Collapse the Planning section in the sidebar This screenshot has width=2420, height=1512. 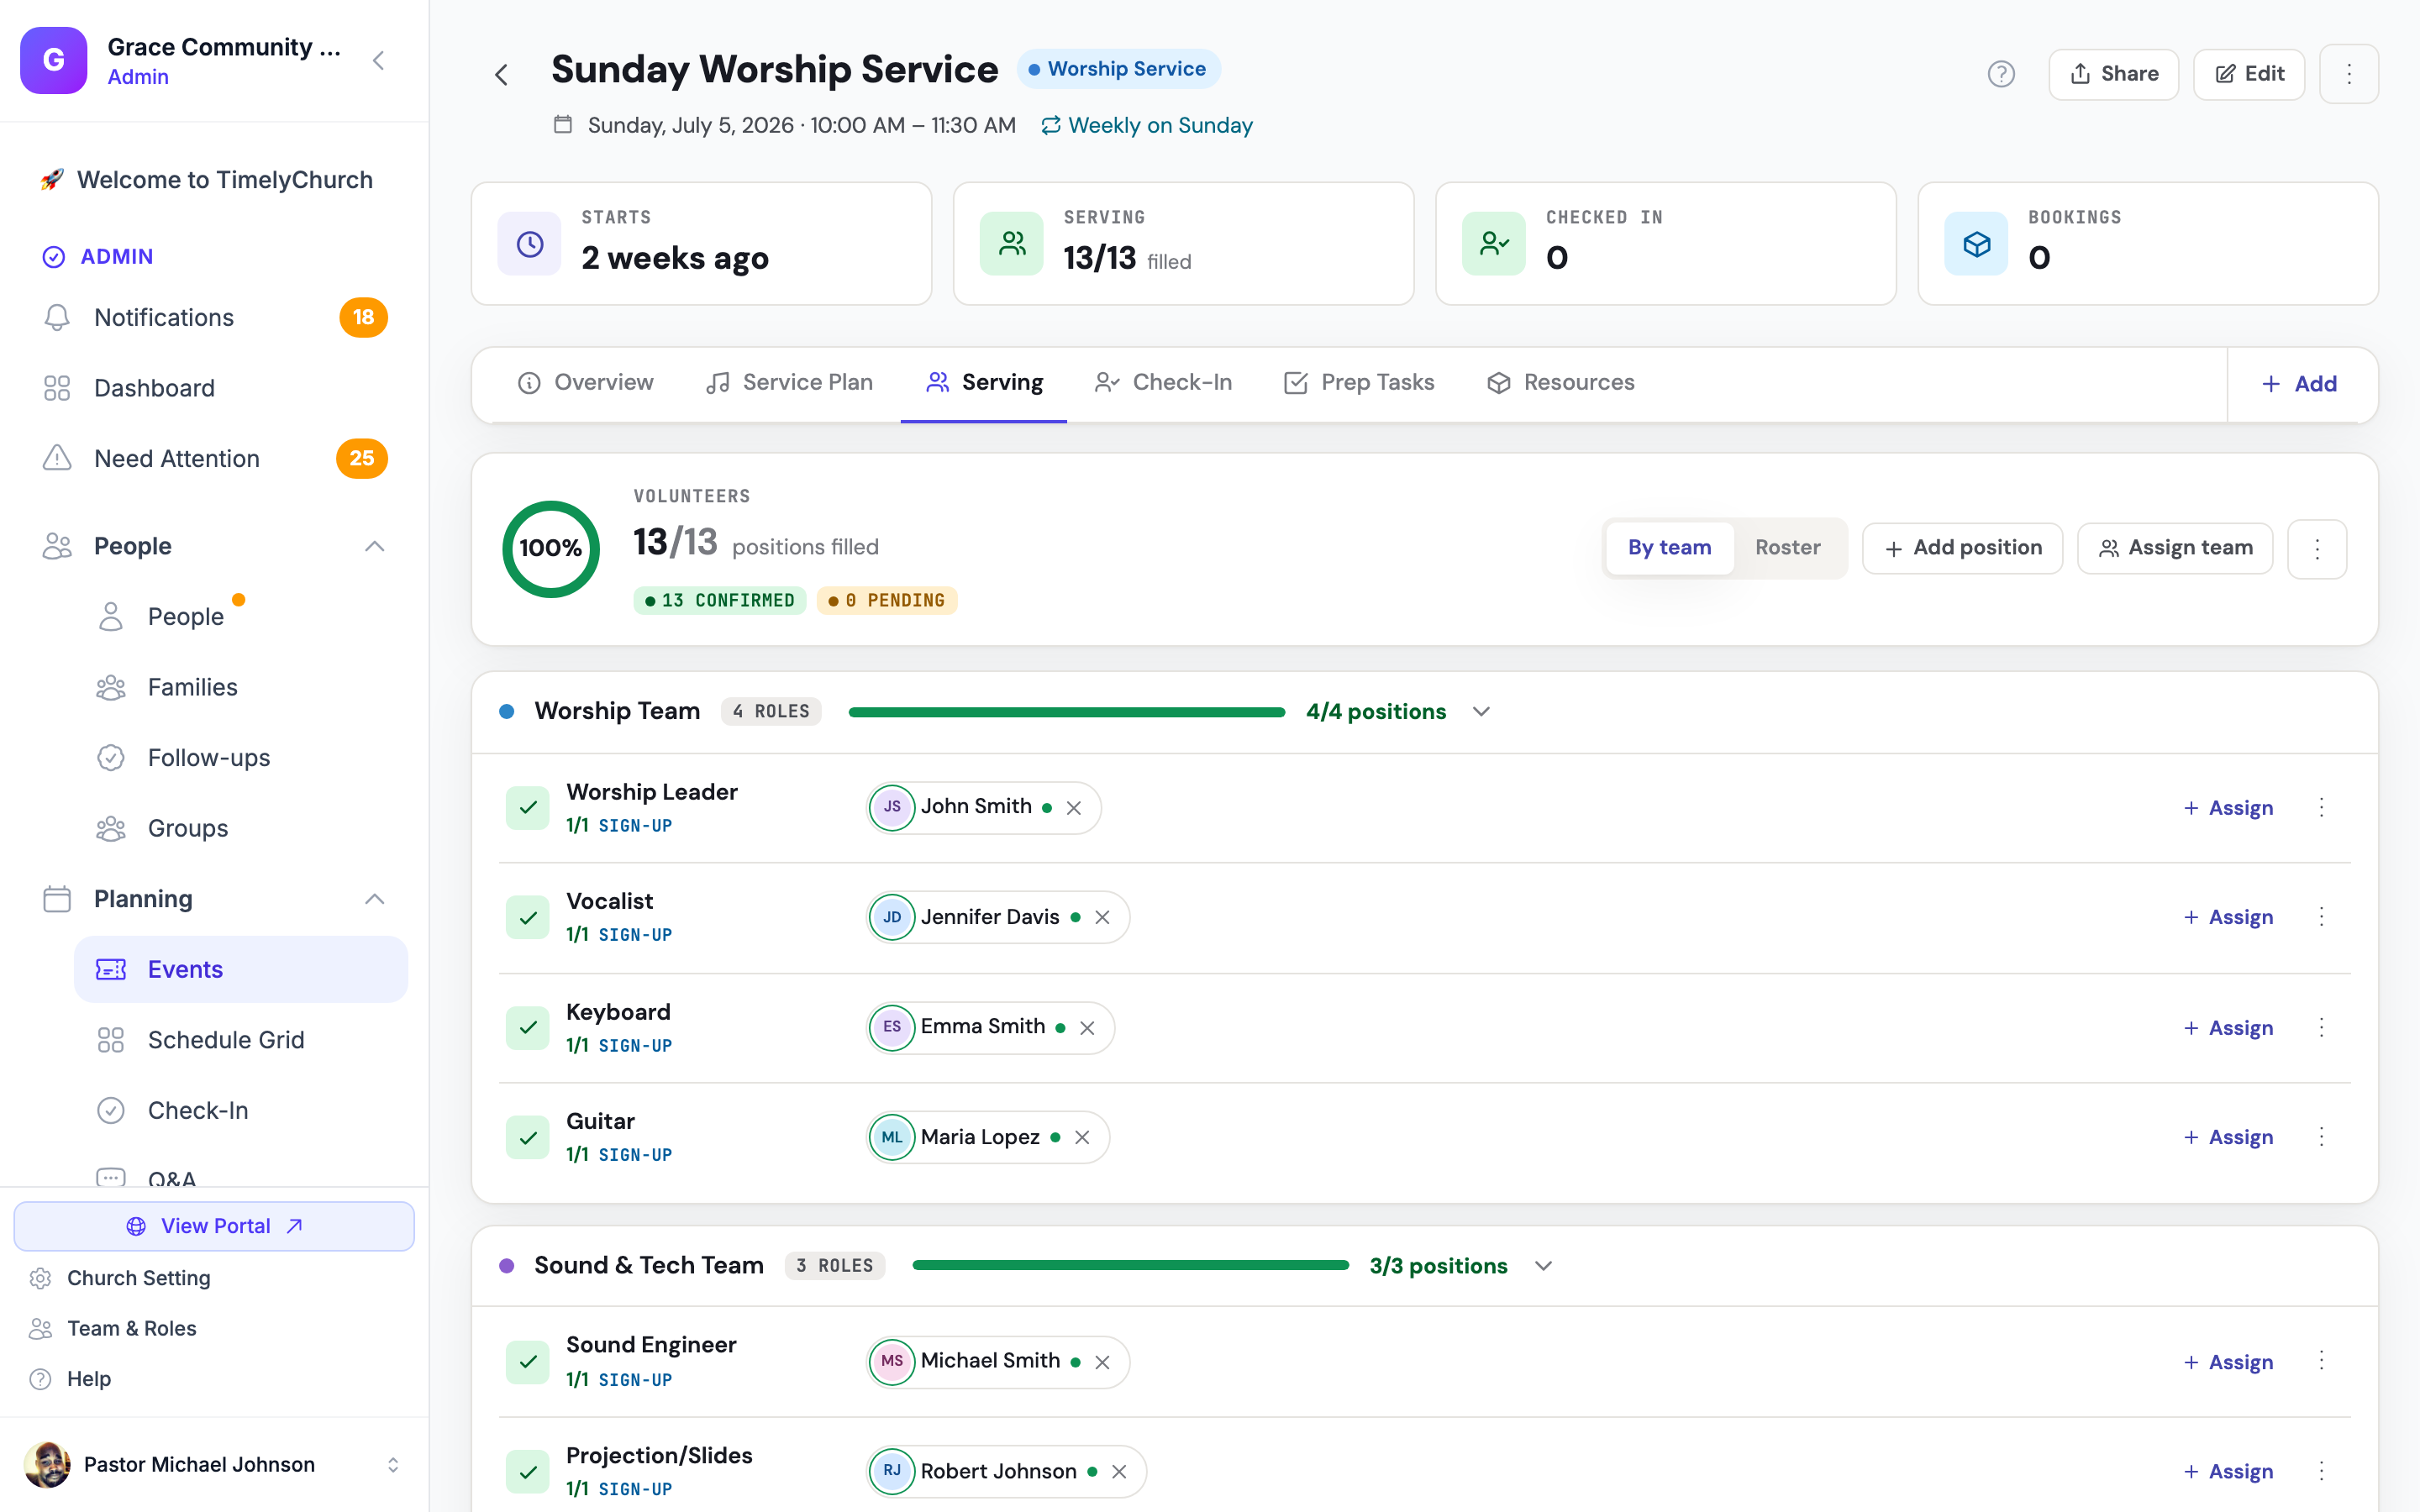pyautogui.click(x=374, y=899)
